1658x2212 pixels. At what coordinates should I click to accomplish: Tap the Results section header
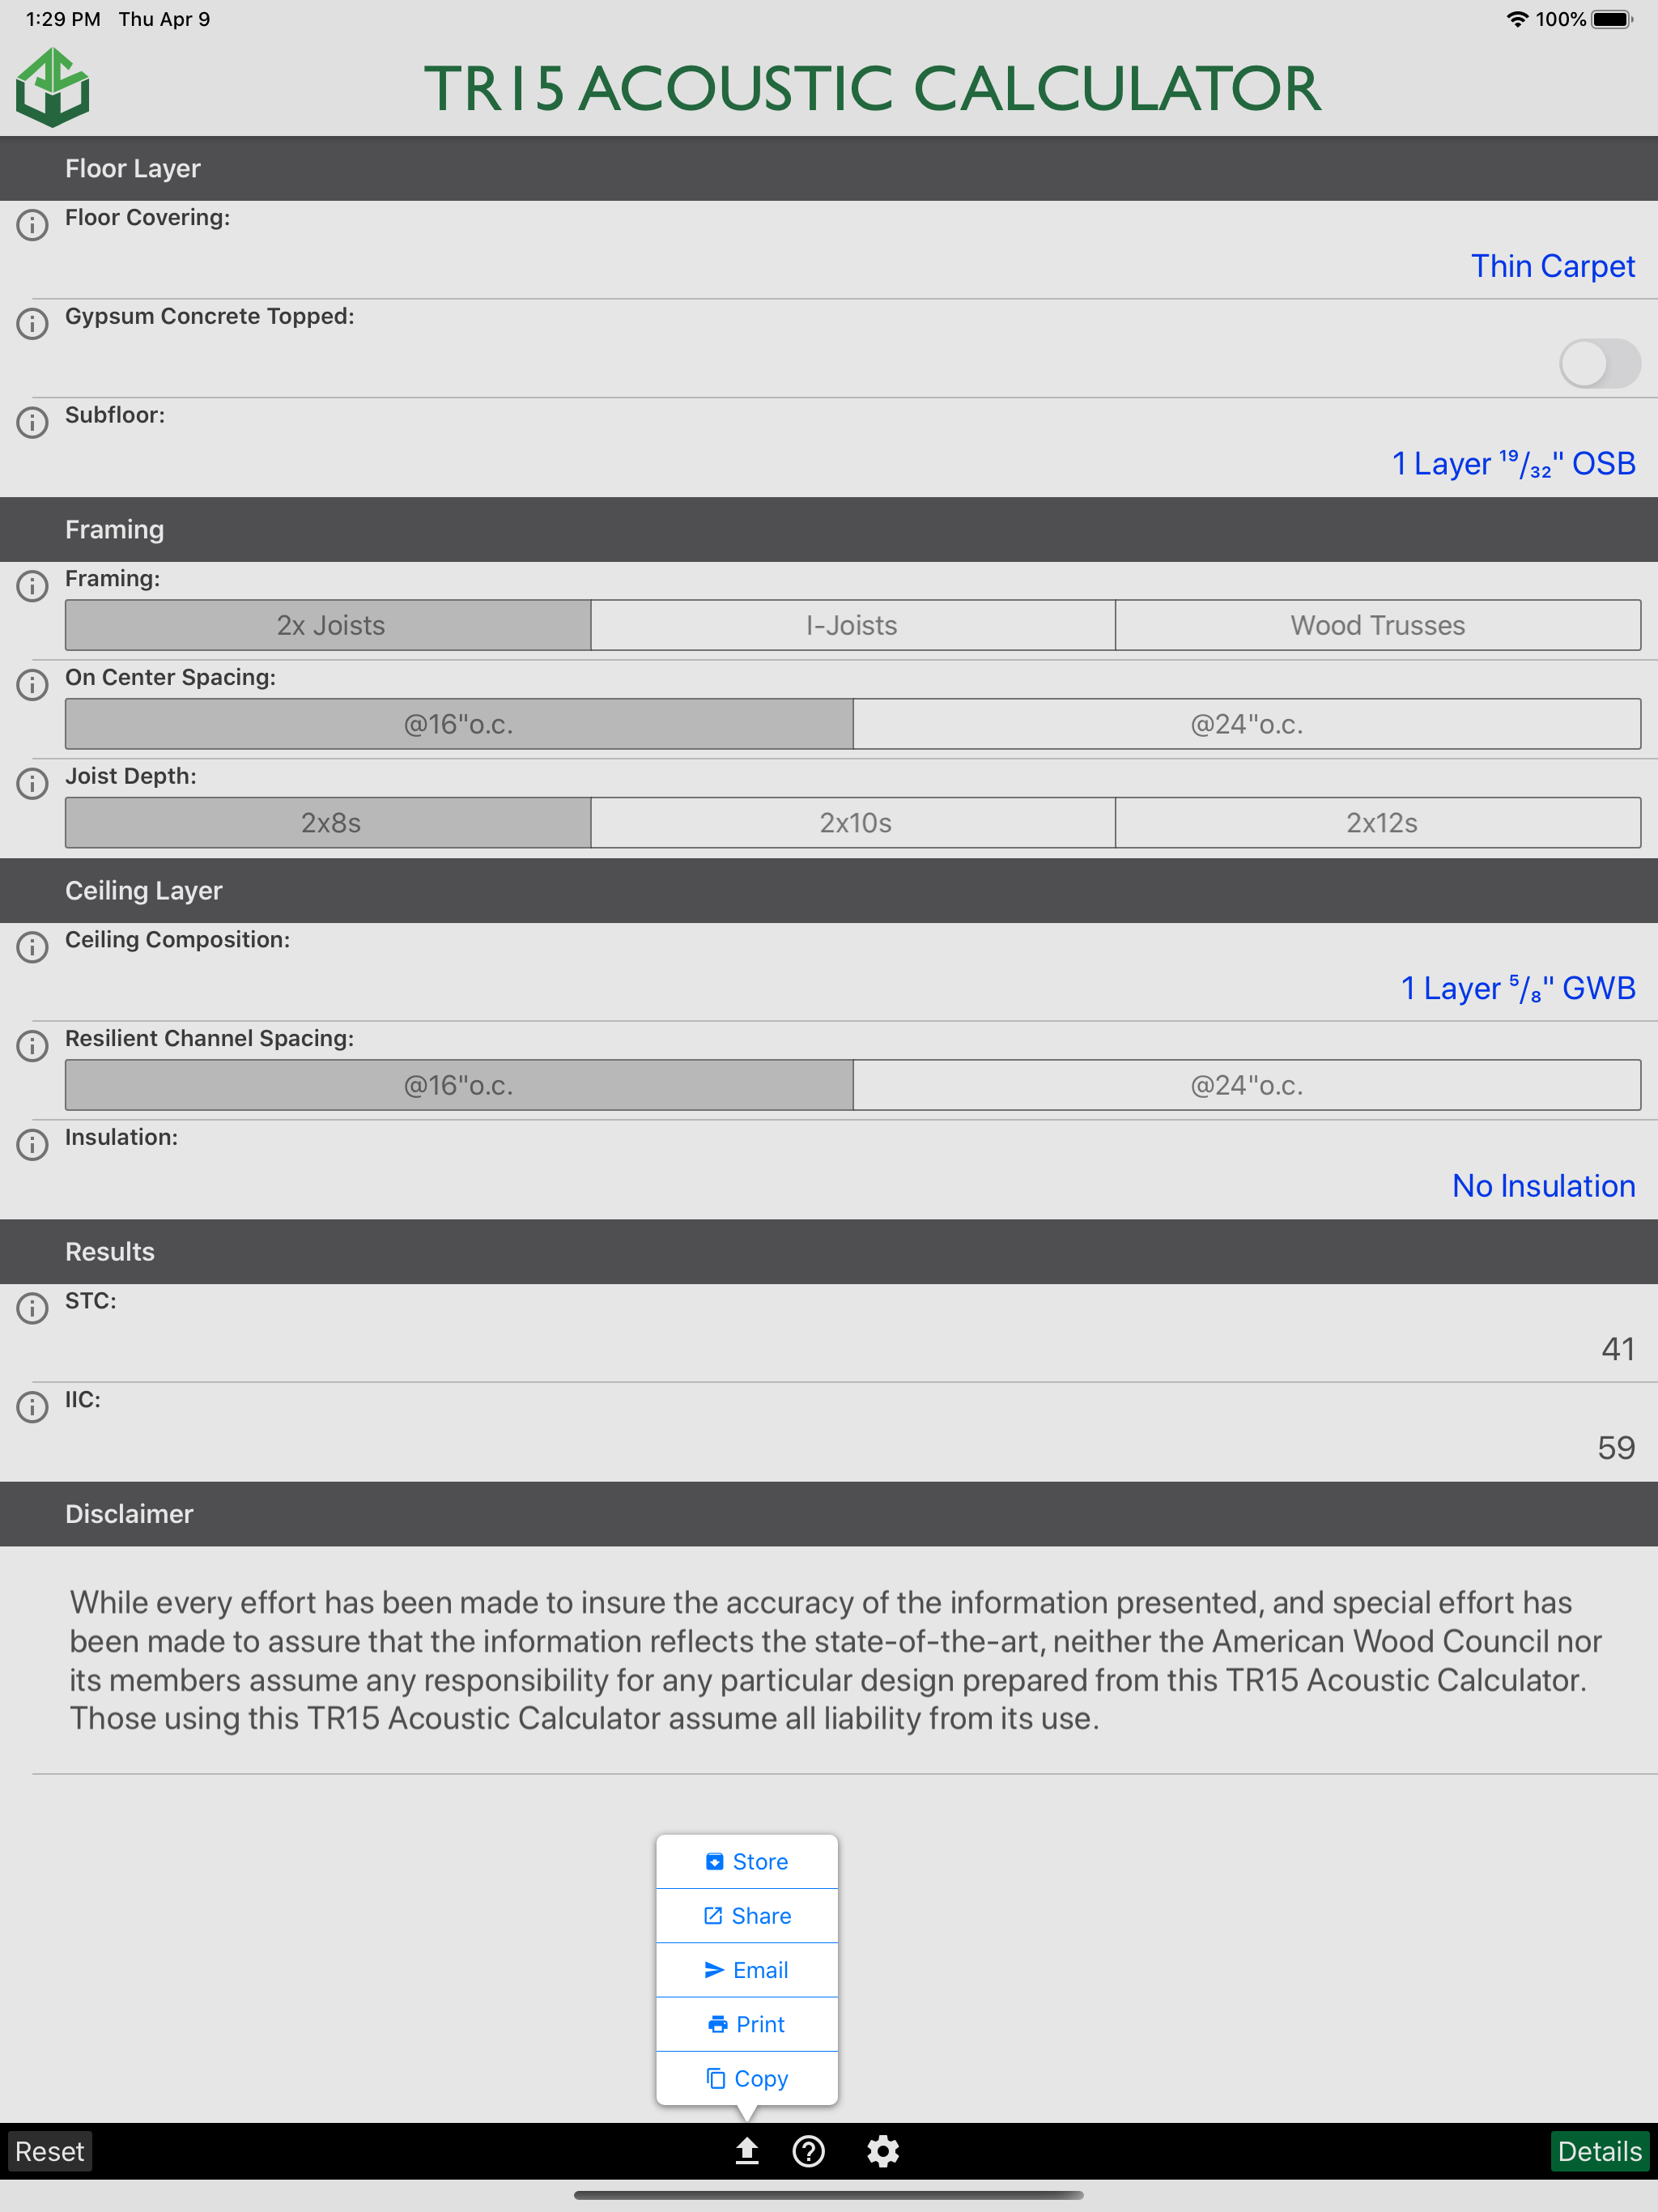tap(829, 1251)
